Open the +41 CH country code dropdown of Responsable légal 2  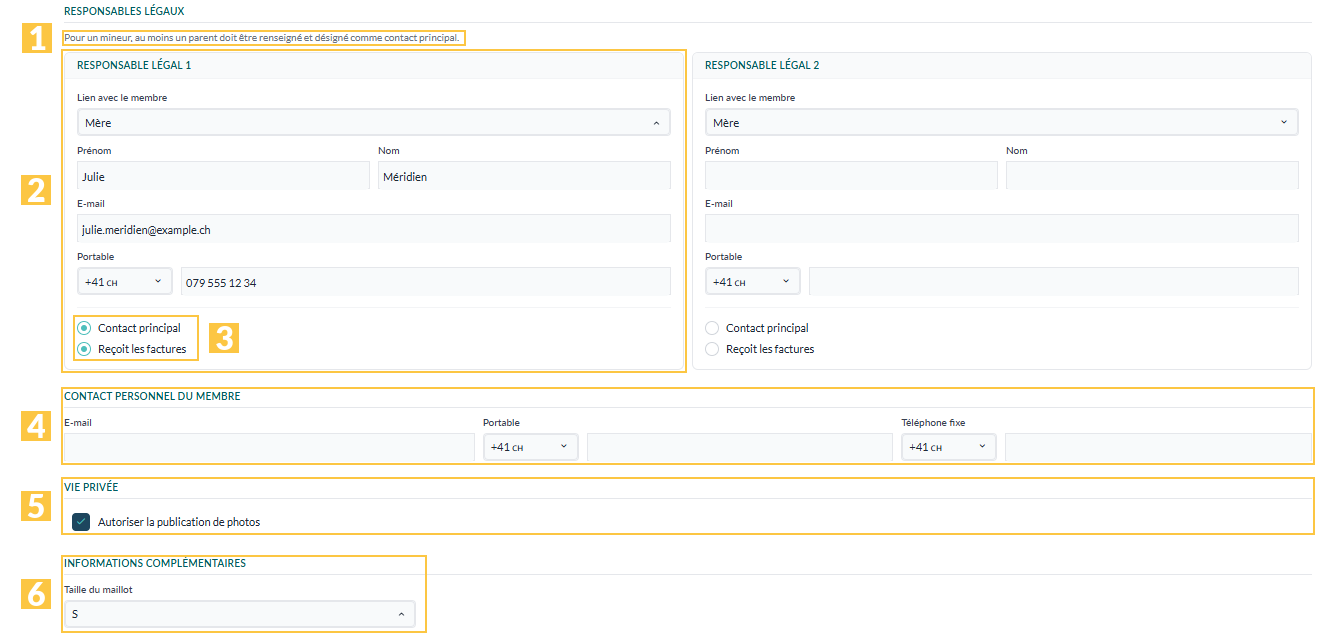[x=753, y=282]
